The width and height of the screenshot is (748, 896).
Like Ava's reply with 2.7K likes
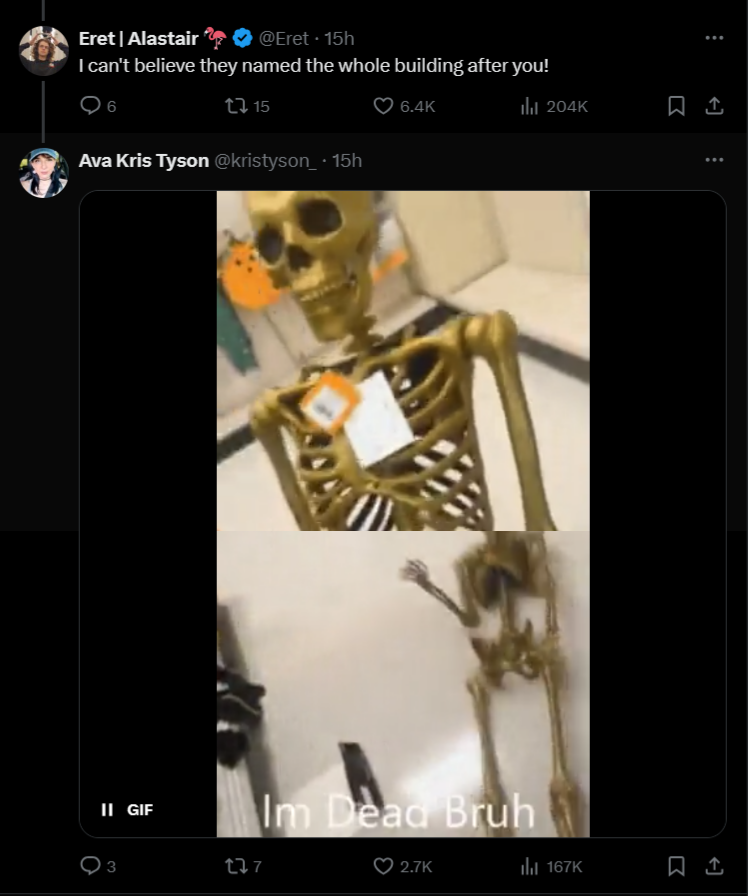click(x=383, y=866)
